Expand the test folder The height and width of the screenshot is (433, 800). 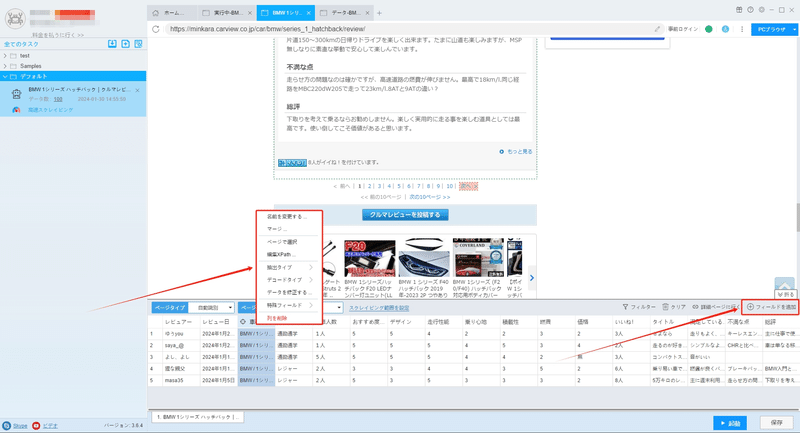5,56
